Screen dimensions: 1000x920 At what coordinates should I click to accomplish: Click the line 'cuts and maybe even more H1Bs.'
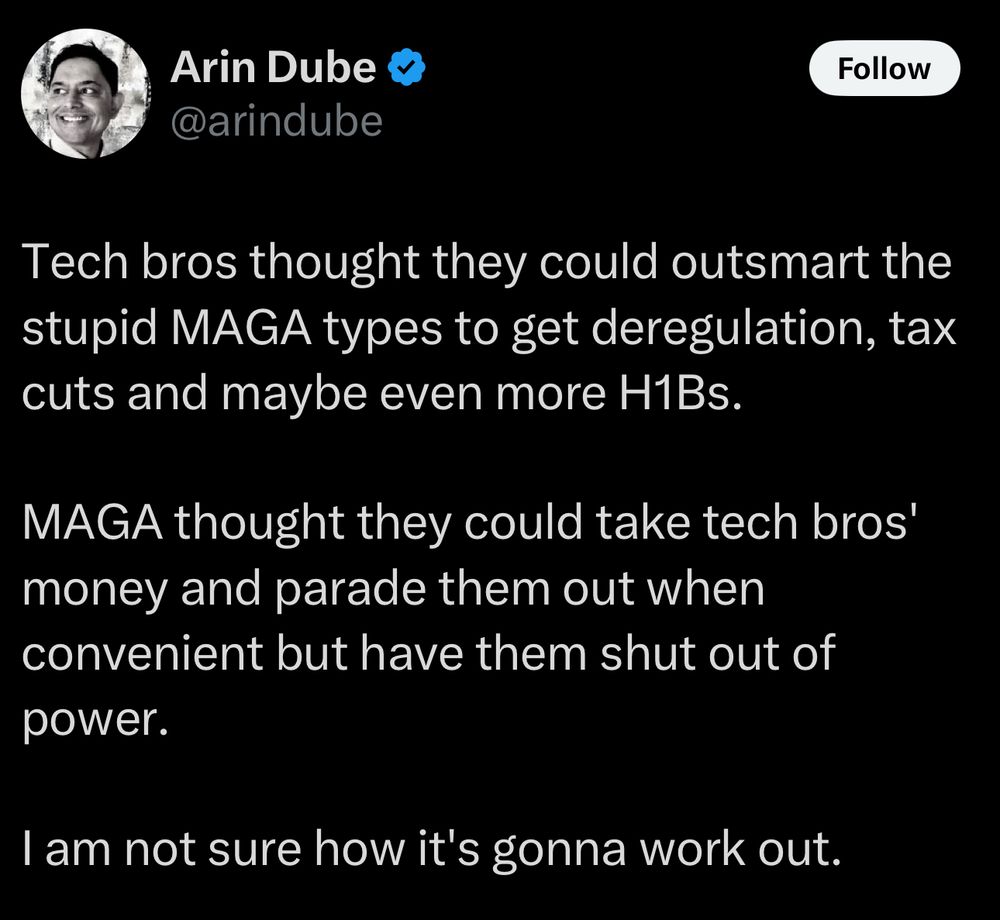pyautogui.click(x=383, y=393)
